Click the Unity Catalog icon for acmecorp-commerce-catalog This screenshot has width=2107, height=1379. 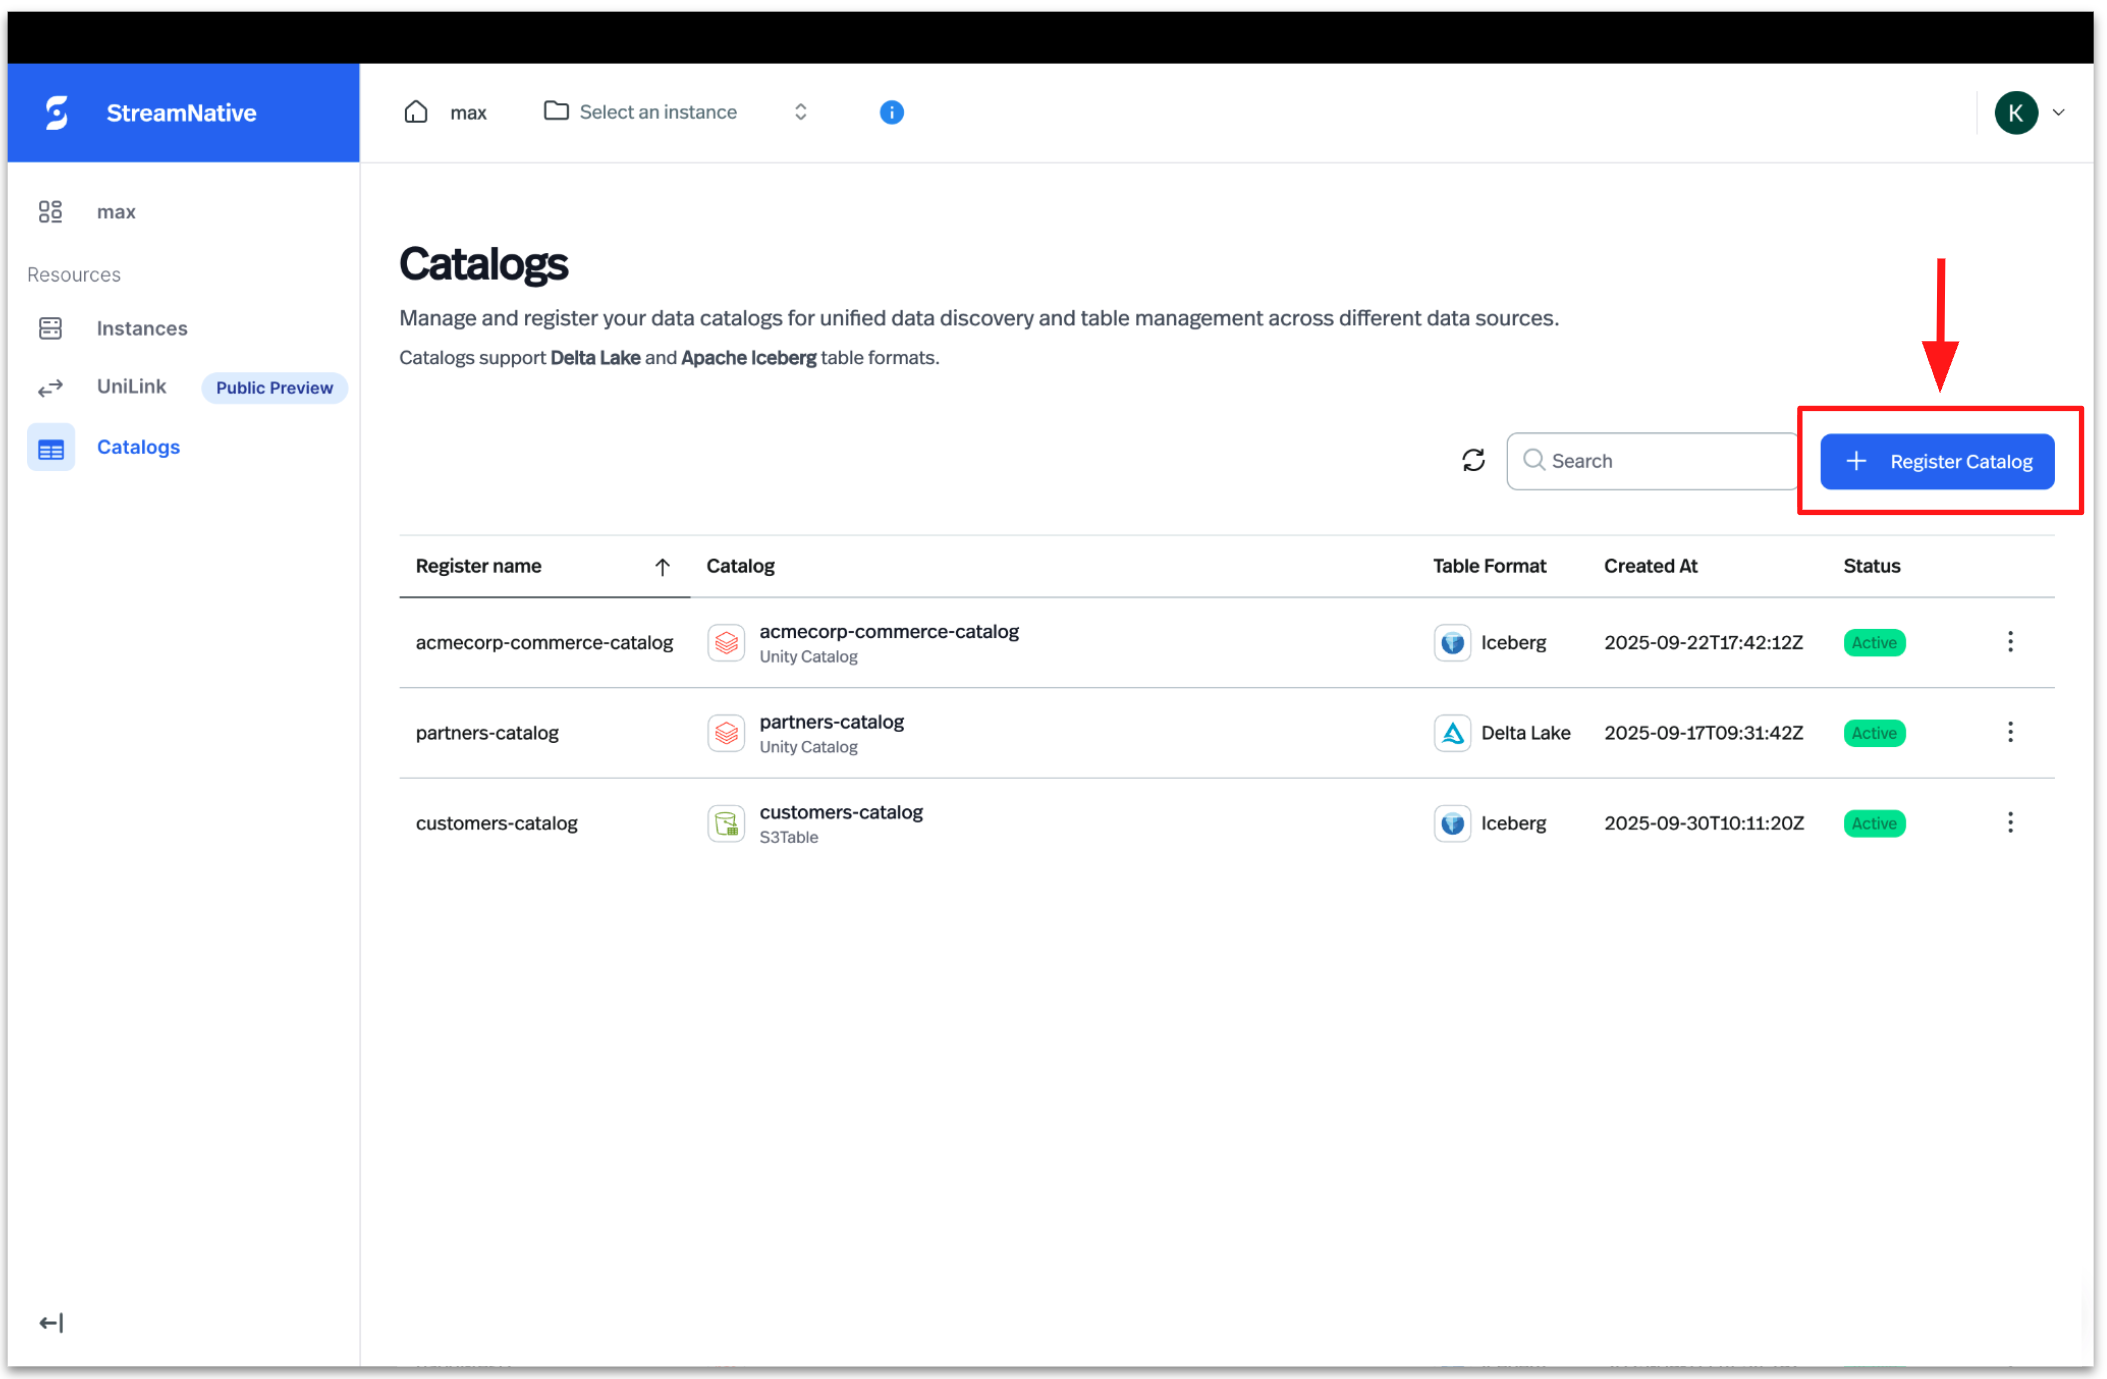727,643
